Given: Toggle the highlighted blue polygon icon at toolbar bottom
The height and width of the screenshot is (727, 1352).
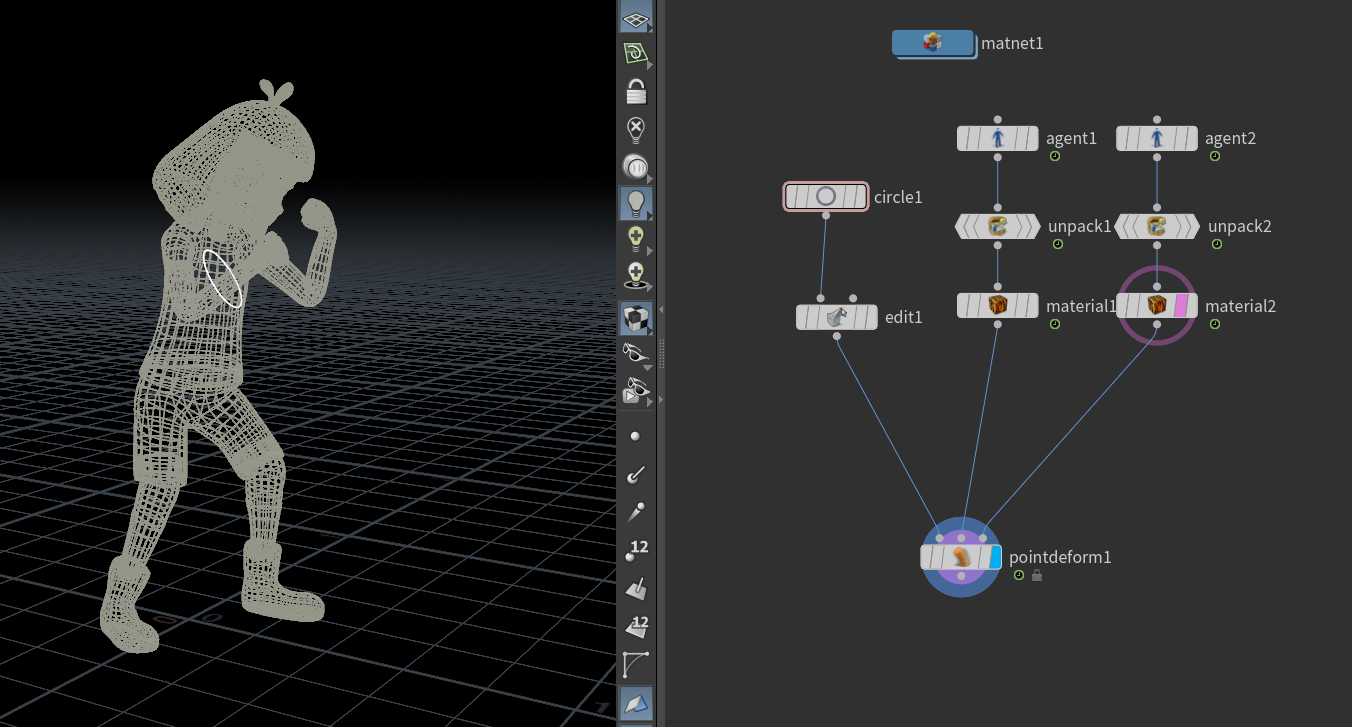Looking at the screenshot, I should coord(636,703).
